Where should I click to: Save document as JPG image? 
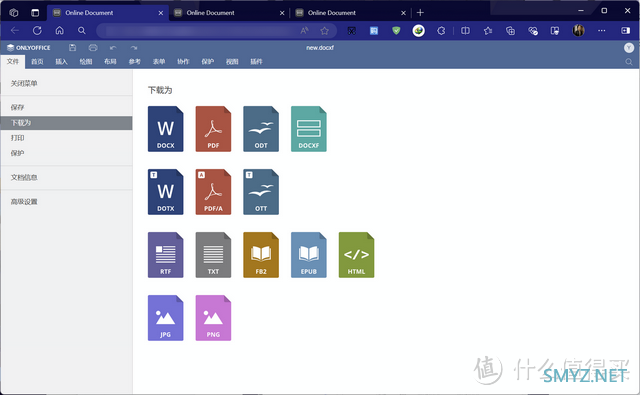pyautogui.click(x=165, y=318)
